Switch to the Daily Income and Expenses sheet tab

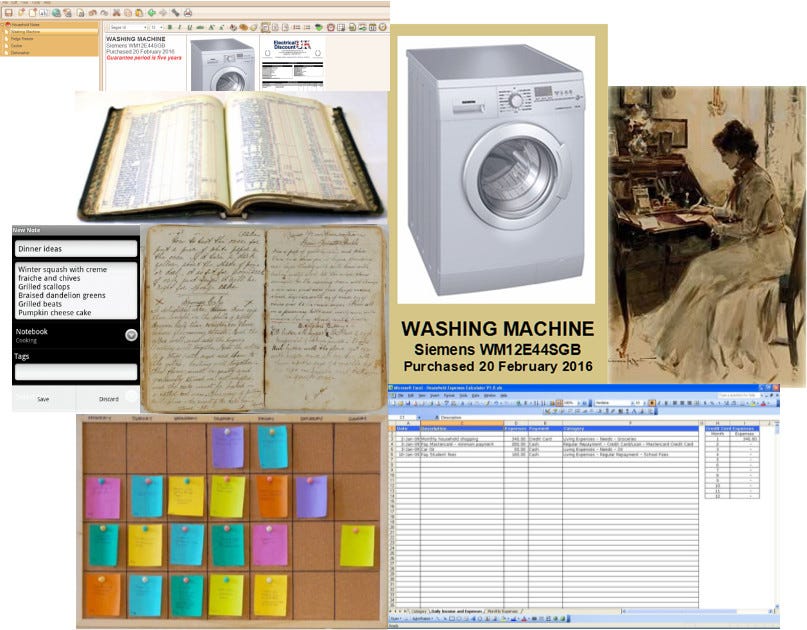(x=458, y=611)
